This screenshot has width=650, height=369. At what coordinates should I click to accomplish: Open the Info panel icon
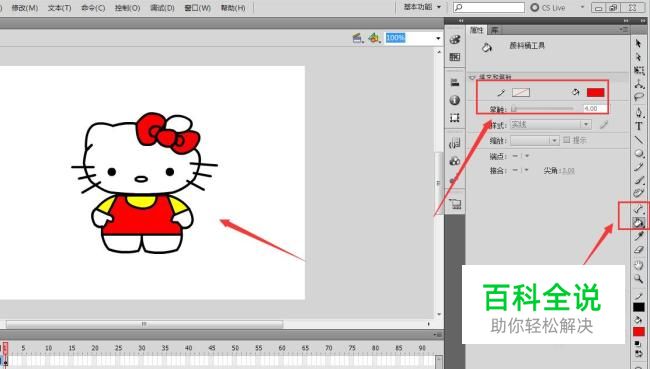pos(455,100)
